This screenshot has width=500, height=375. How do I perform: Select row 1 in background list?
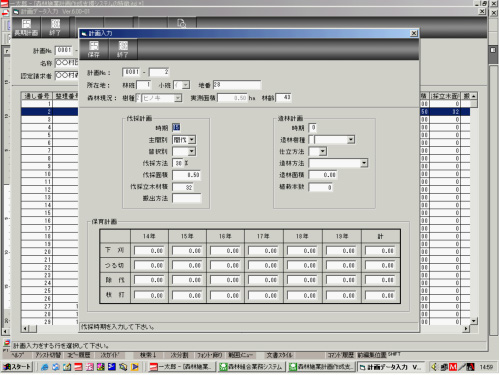[50, 104]
